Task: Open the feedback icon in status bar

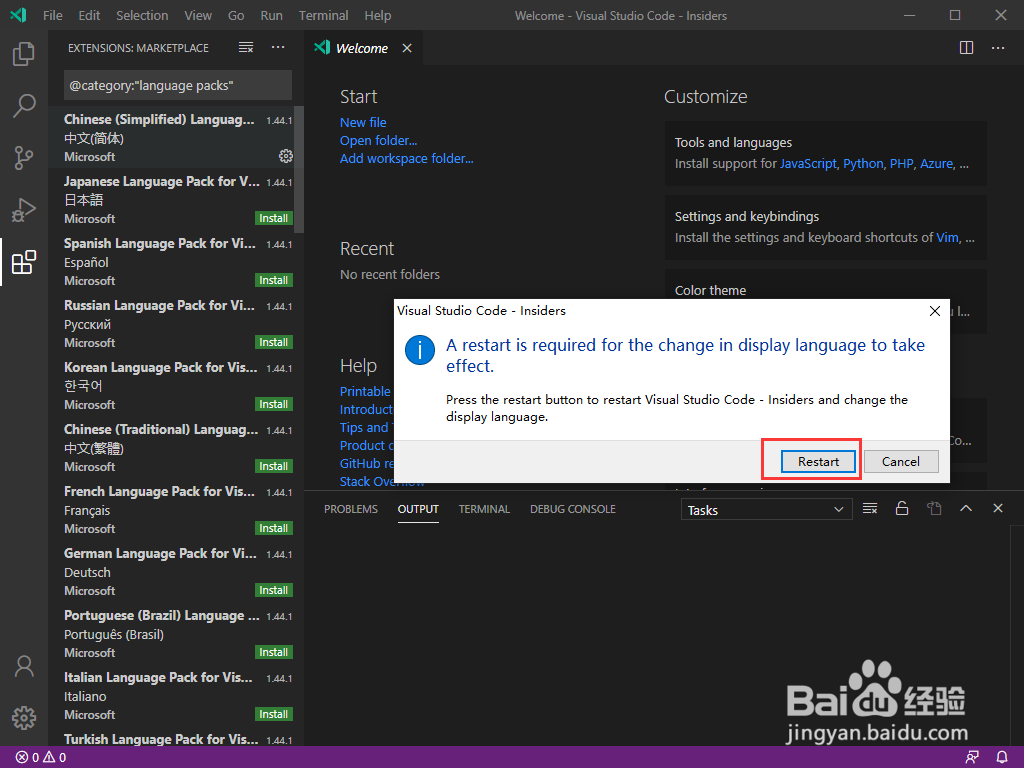Action: pos(972,758)
